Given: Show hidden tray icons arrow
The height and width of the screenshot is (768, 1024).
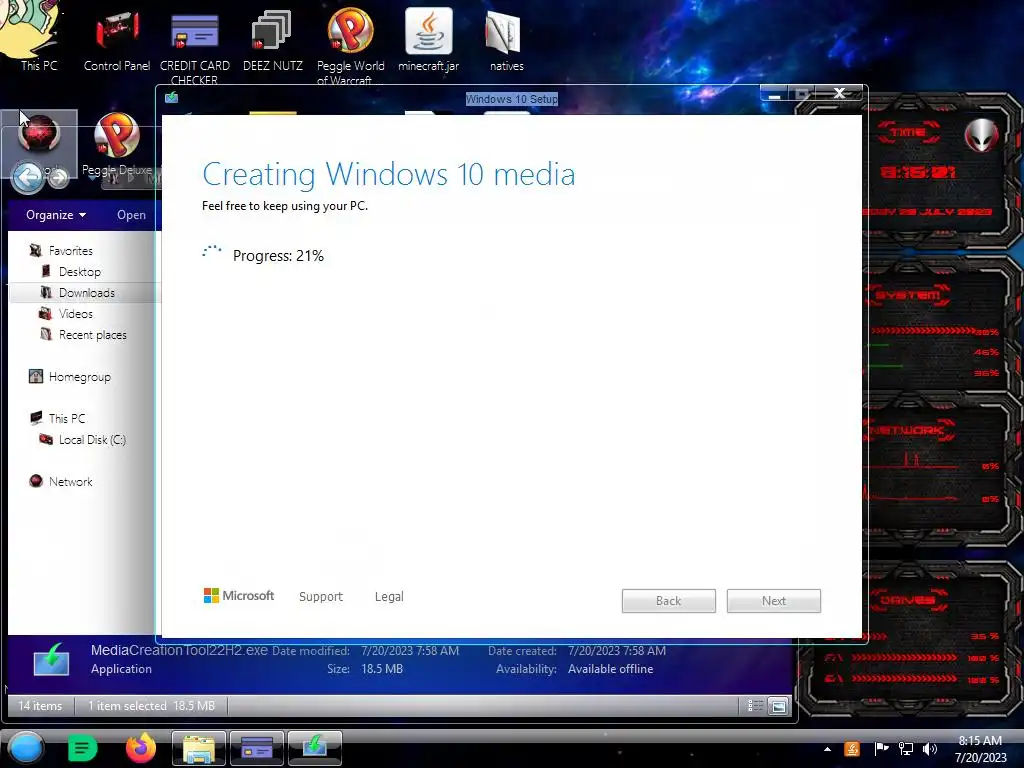Looking at the screenshot, I should point(827,749).
